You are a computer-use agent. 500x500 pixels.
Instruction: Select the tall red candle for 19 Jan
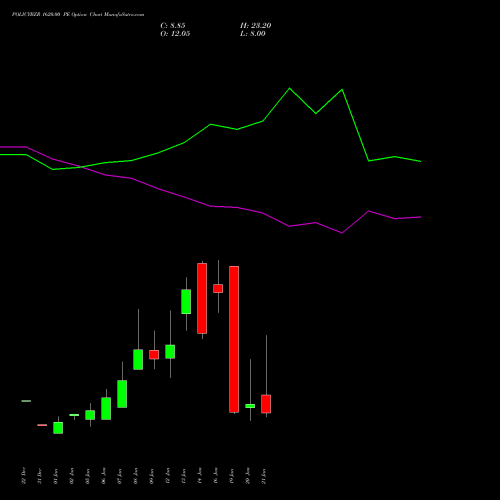[234, 339]
